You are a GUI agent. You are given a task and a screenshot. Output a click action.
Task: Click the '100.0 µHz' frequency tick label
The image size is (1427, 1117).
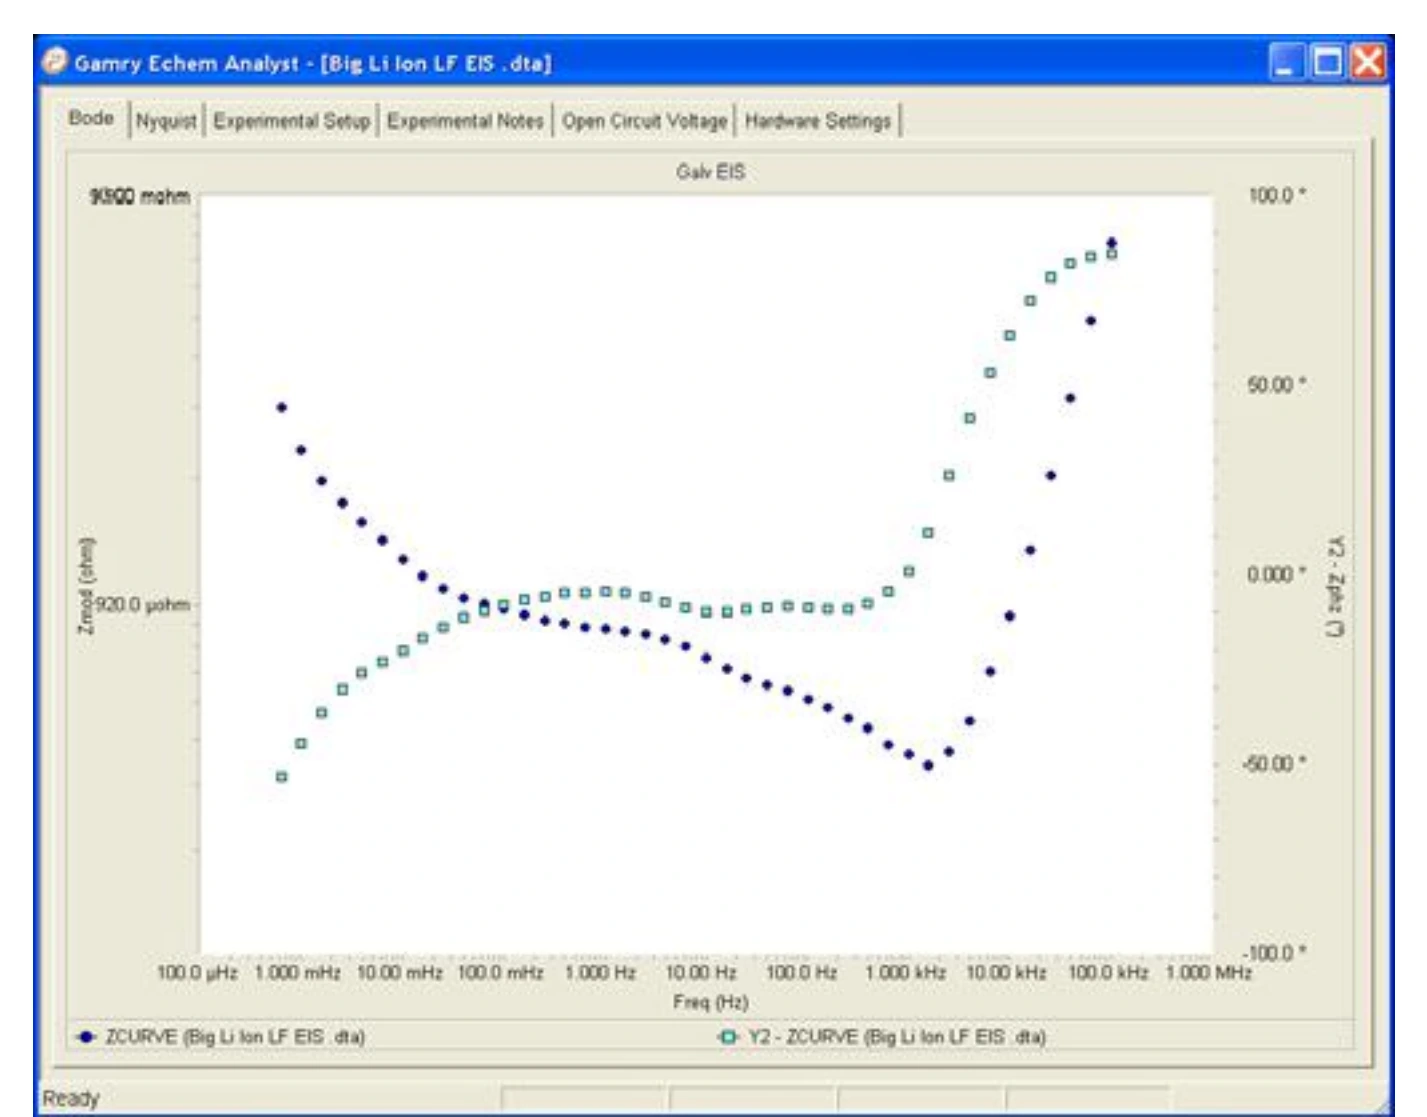click(x=197, y=972)
